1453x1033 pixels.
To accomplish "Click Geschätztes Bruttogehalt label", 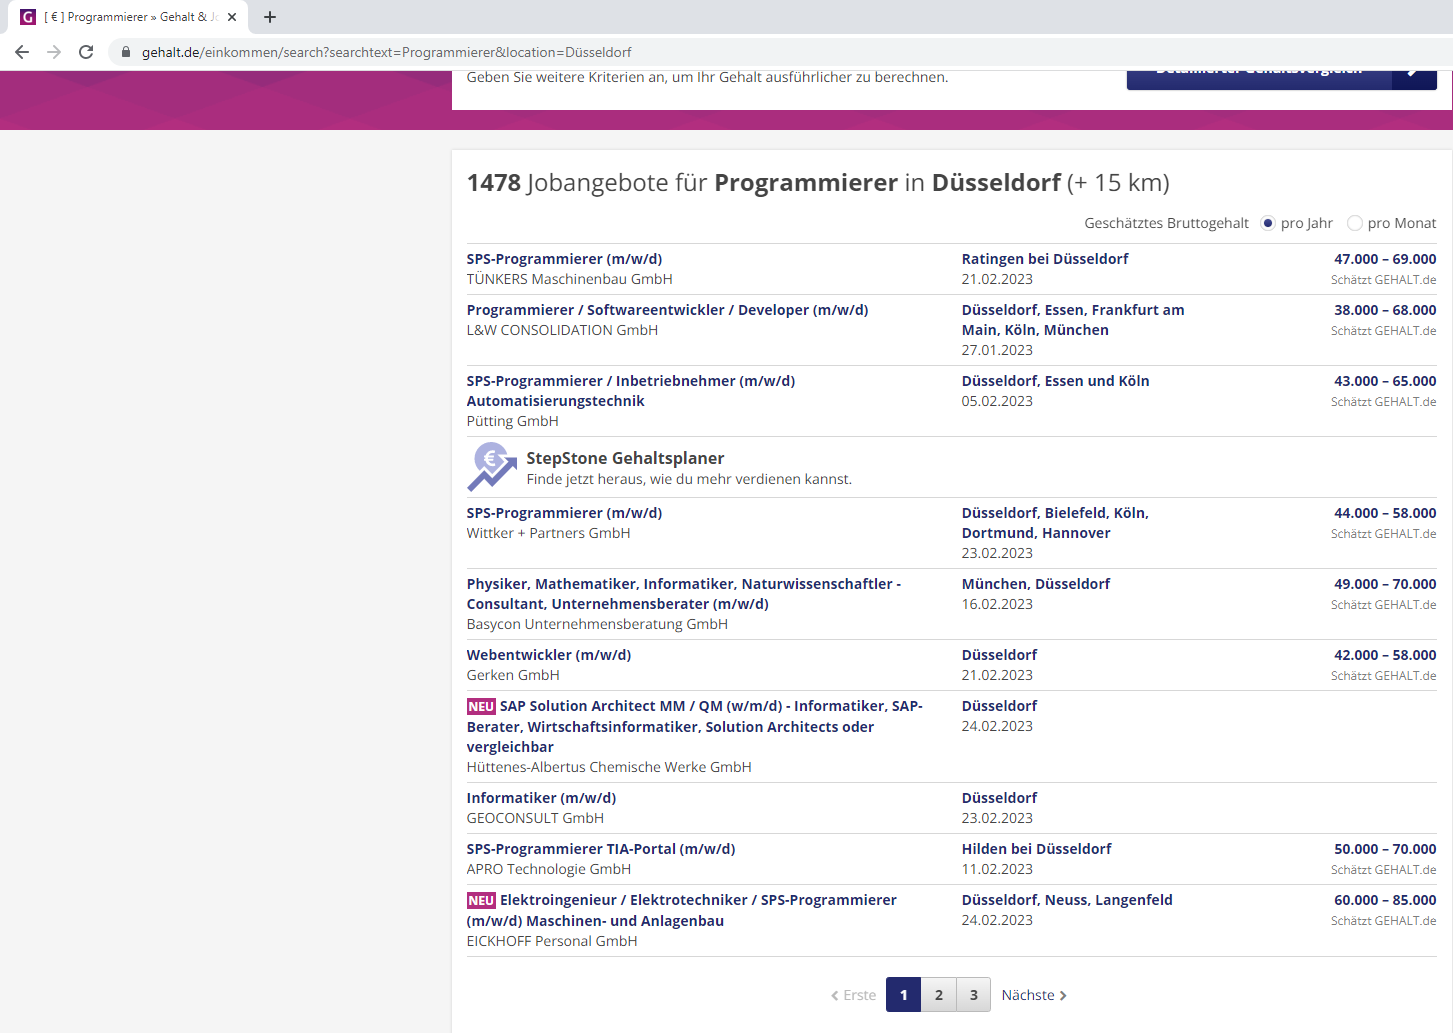I will [1166, 223].
